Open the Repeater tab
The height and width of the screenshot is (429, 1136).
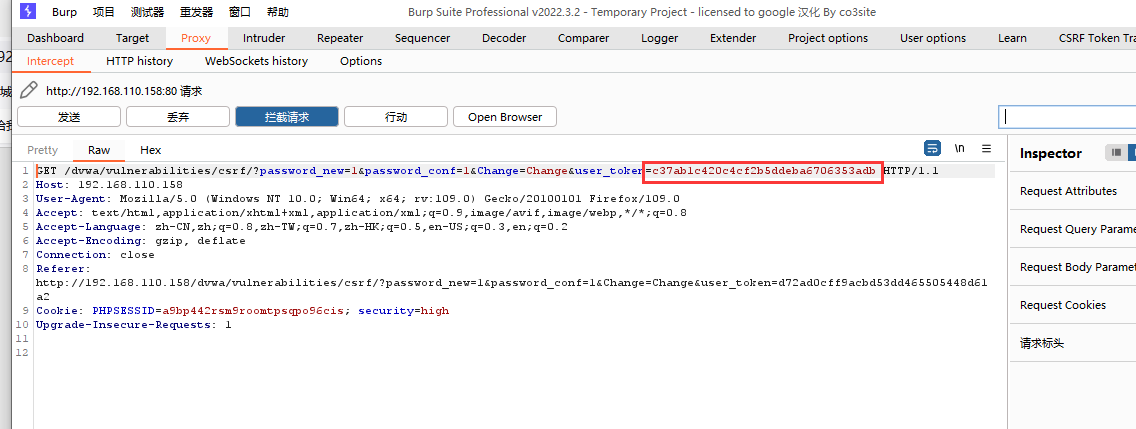tap(340, 38)
